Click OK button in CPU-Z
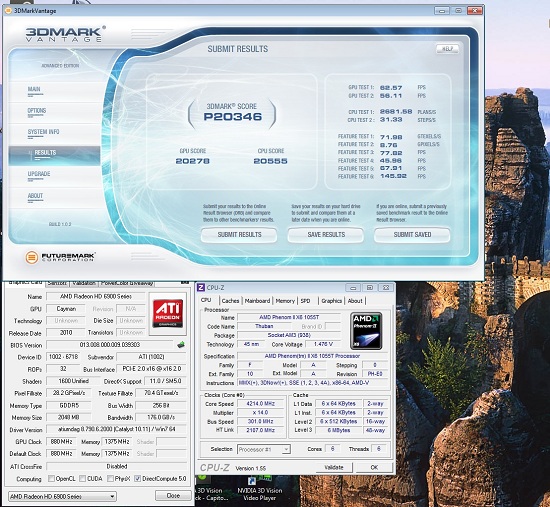Image resolution: width=550 pixels, height=507 pixels. (x=374, y=467)
